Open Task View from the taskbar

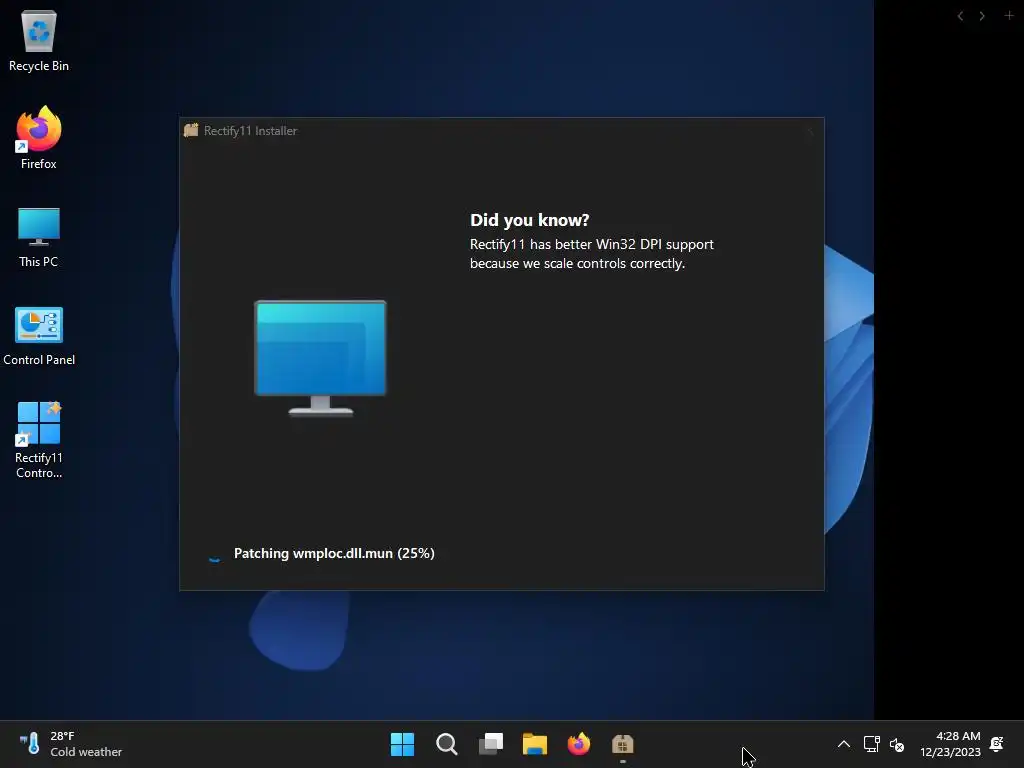pyautogui.click(x=491, y=744)
